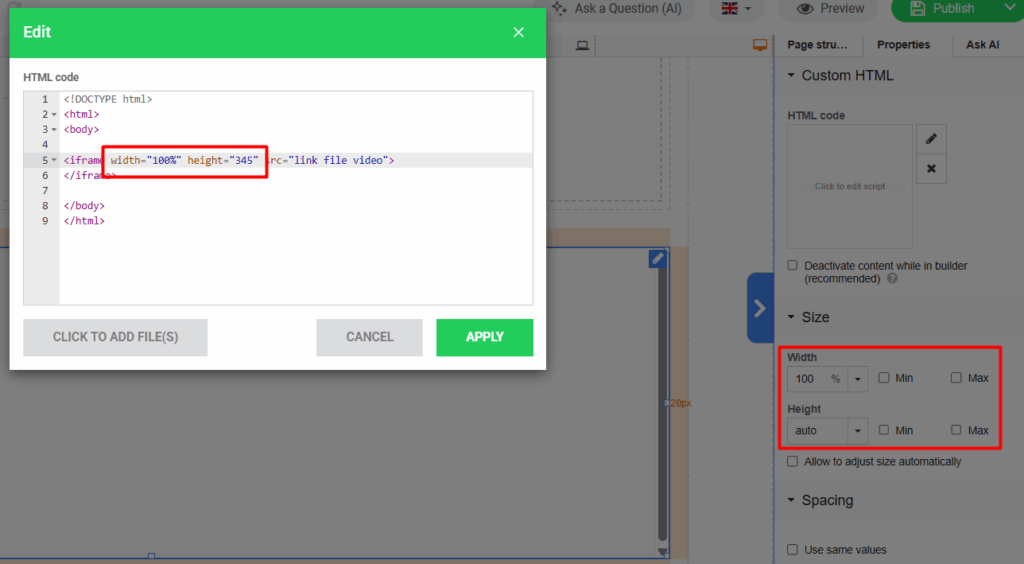This screenshot has width=1024, height=564.
Task: Collapse the Spacing section
Action: pos(791,500)
